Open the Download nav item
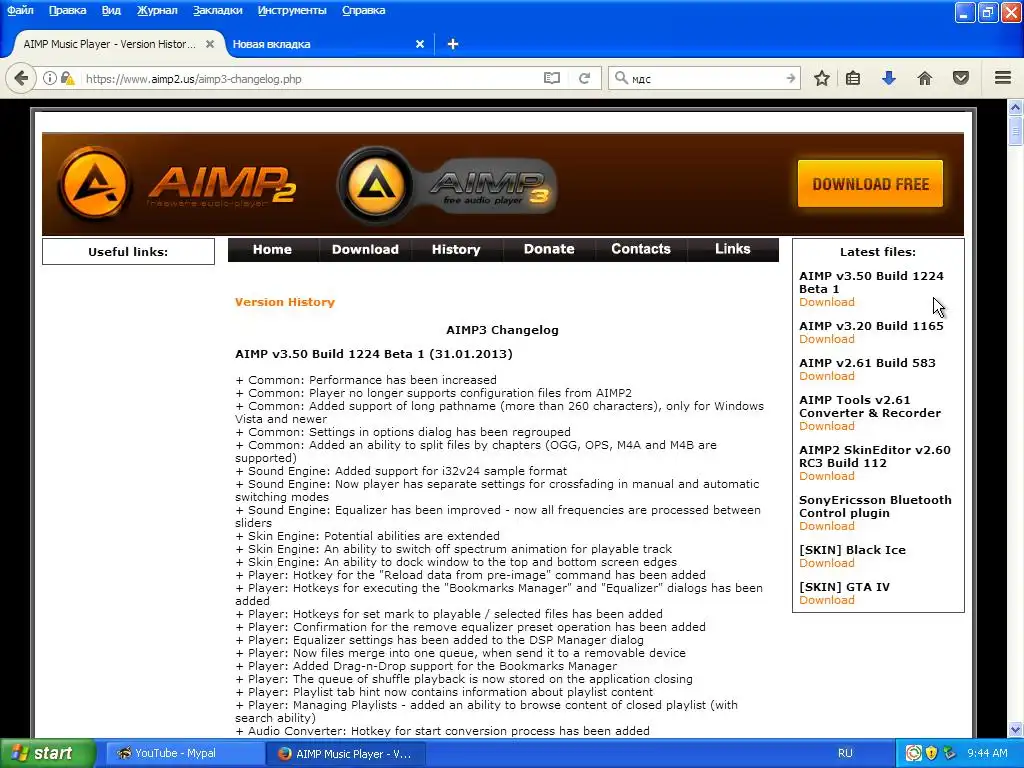The image size is (1024, 768). [x=365, y=249]
